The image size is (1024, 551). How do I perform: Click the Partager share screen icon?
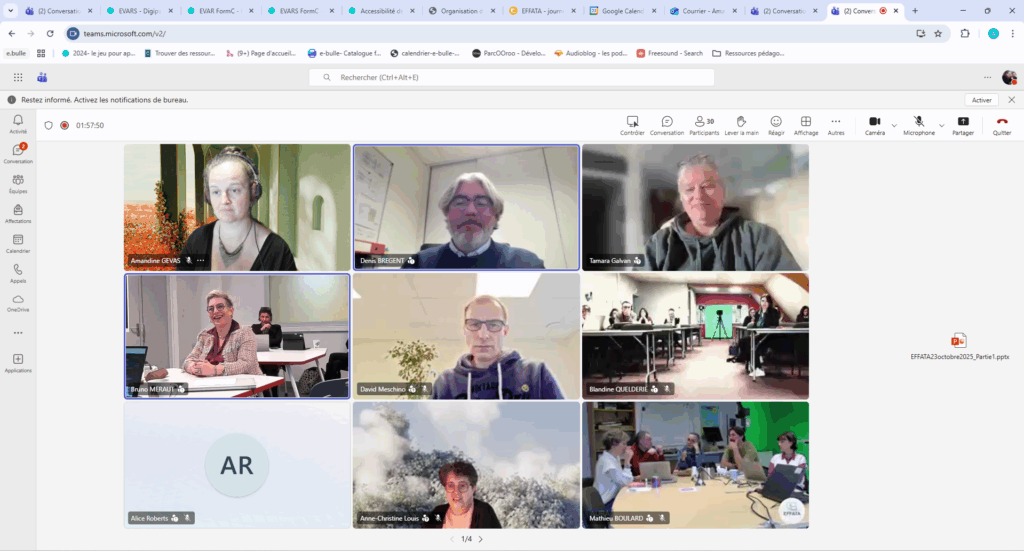click(x=963, y=122)
